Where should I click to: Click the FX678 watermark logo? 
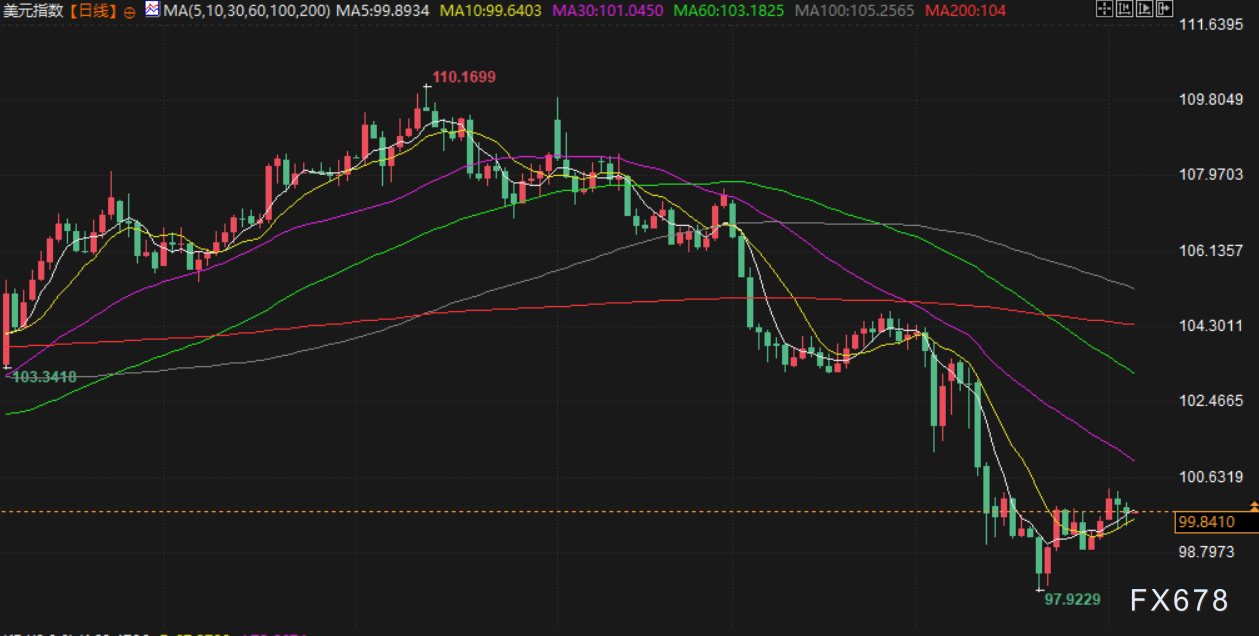(x=1179, y=600)
